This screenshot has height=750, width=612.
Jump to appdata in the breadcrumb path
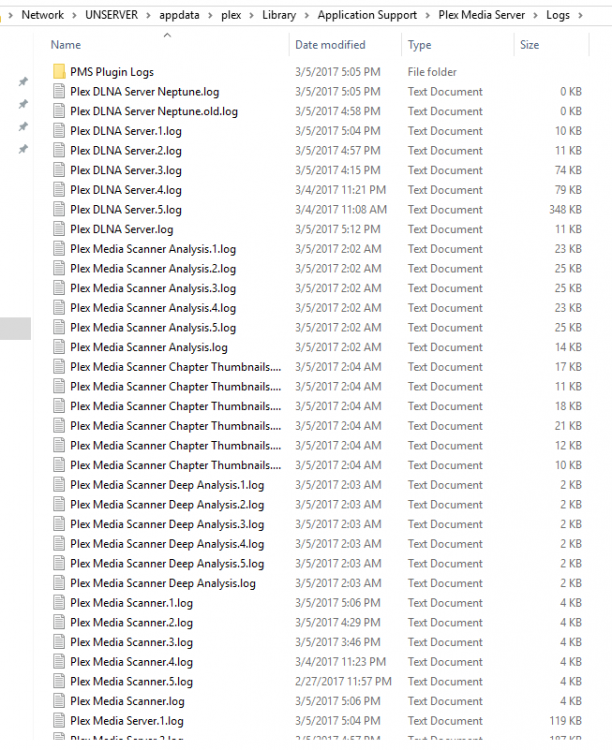[x=179, y=15]
